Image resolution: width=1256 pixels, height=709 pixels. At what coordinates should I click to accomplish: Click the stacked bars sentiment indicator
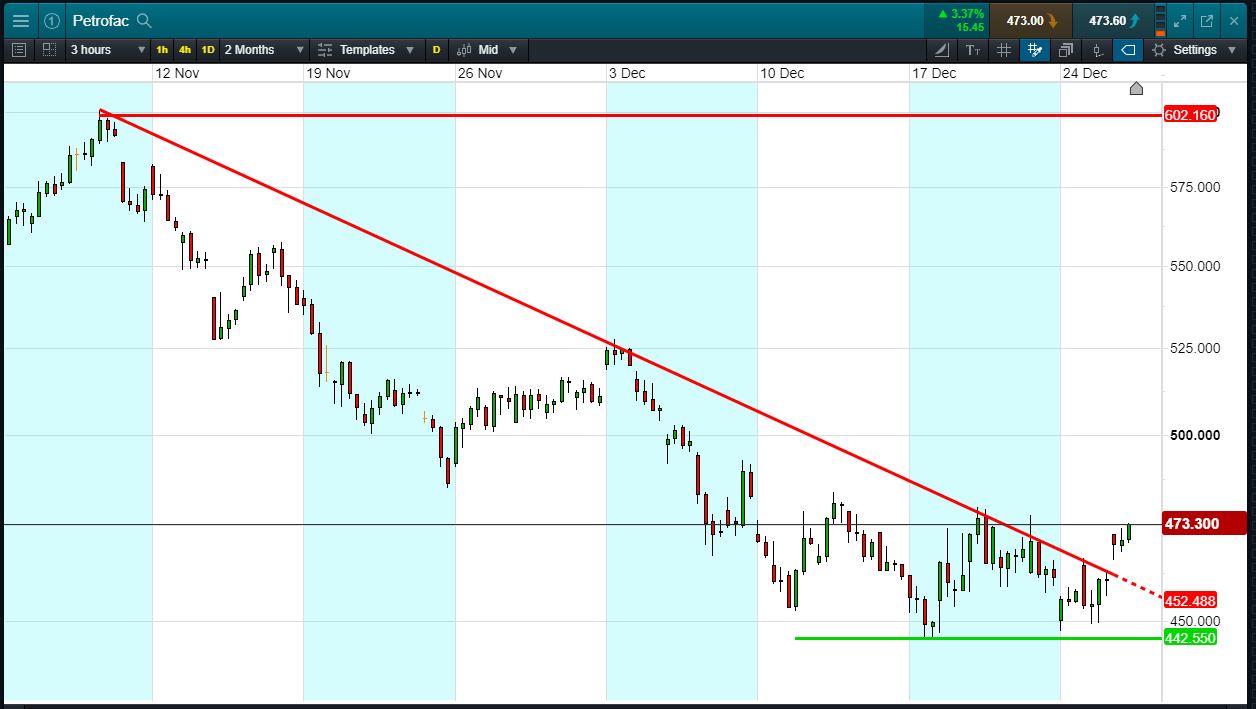click(x=1159, y=20)
